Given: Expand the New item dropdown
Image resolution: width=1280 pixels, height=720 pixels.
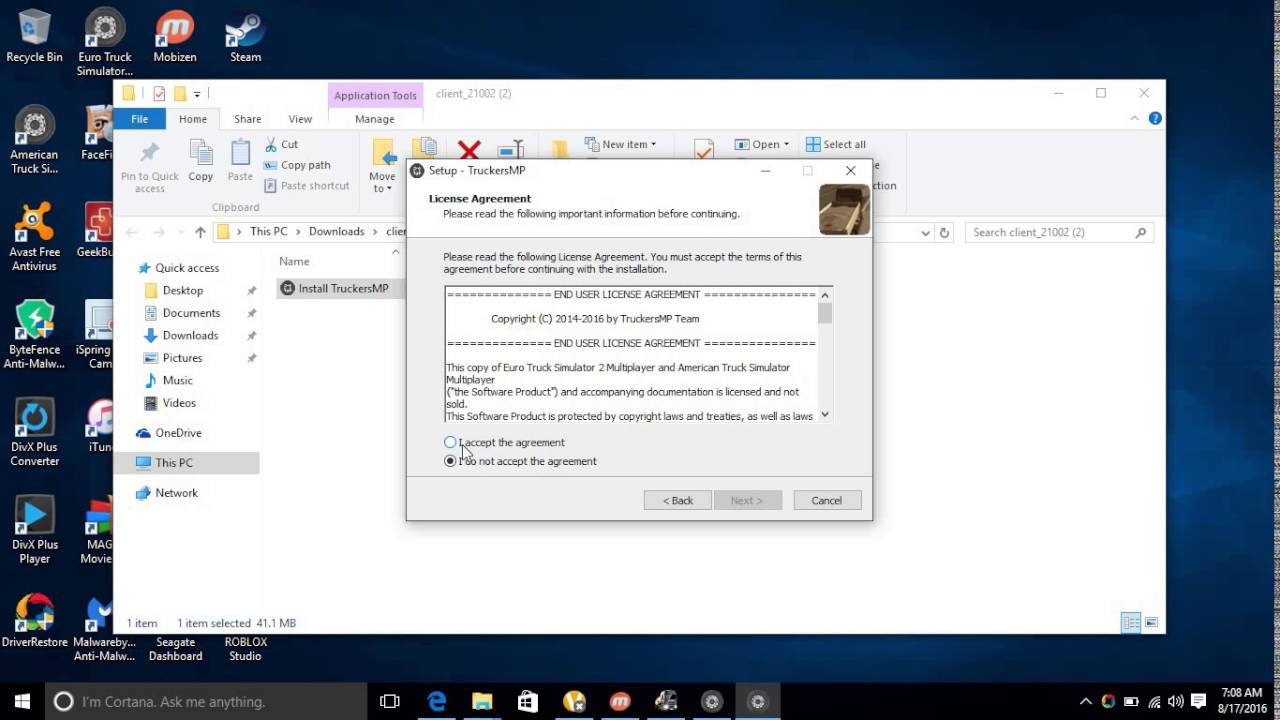Looking at the screenshot, I should [620, 144].
